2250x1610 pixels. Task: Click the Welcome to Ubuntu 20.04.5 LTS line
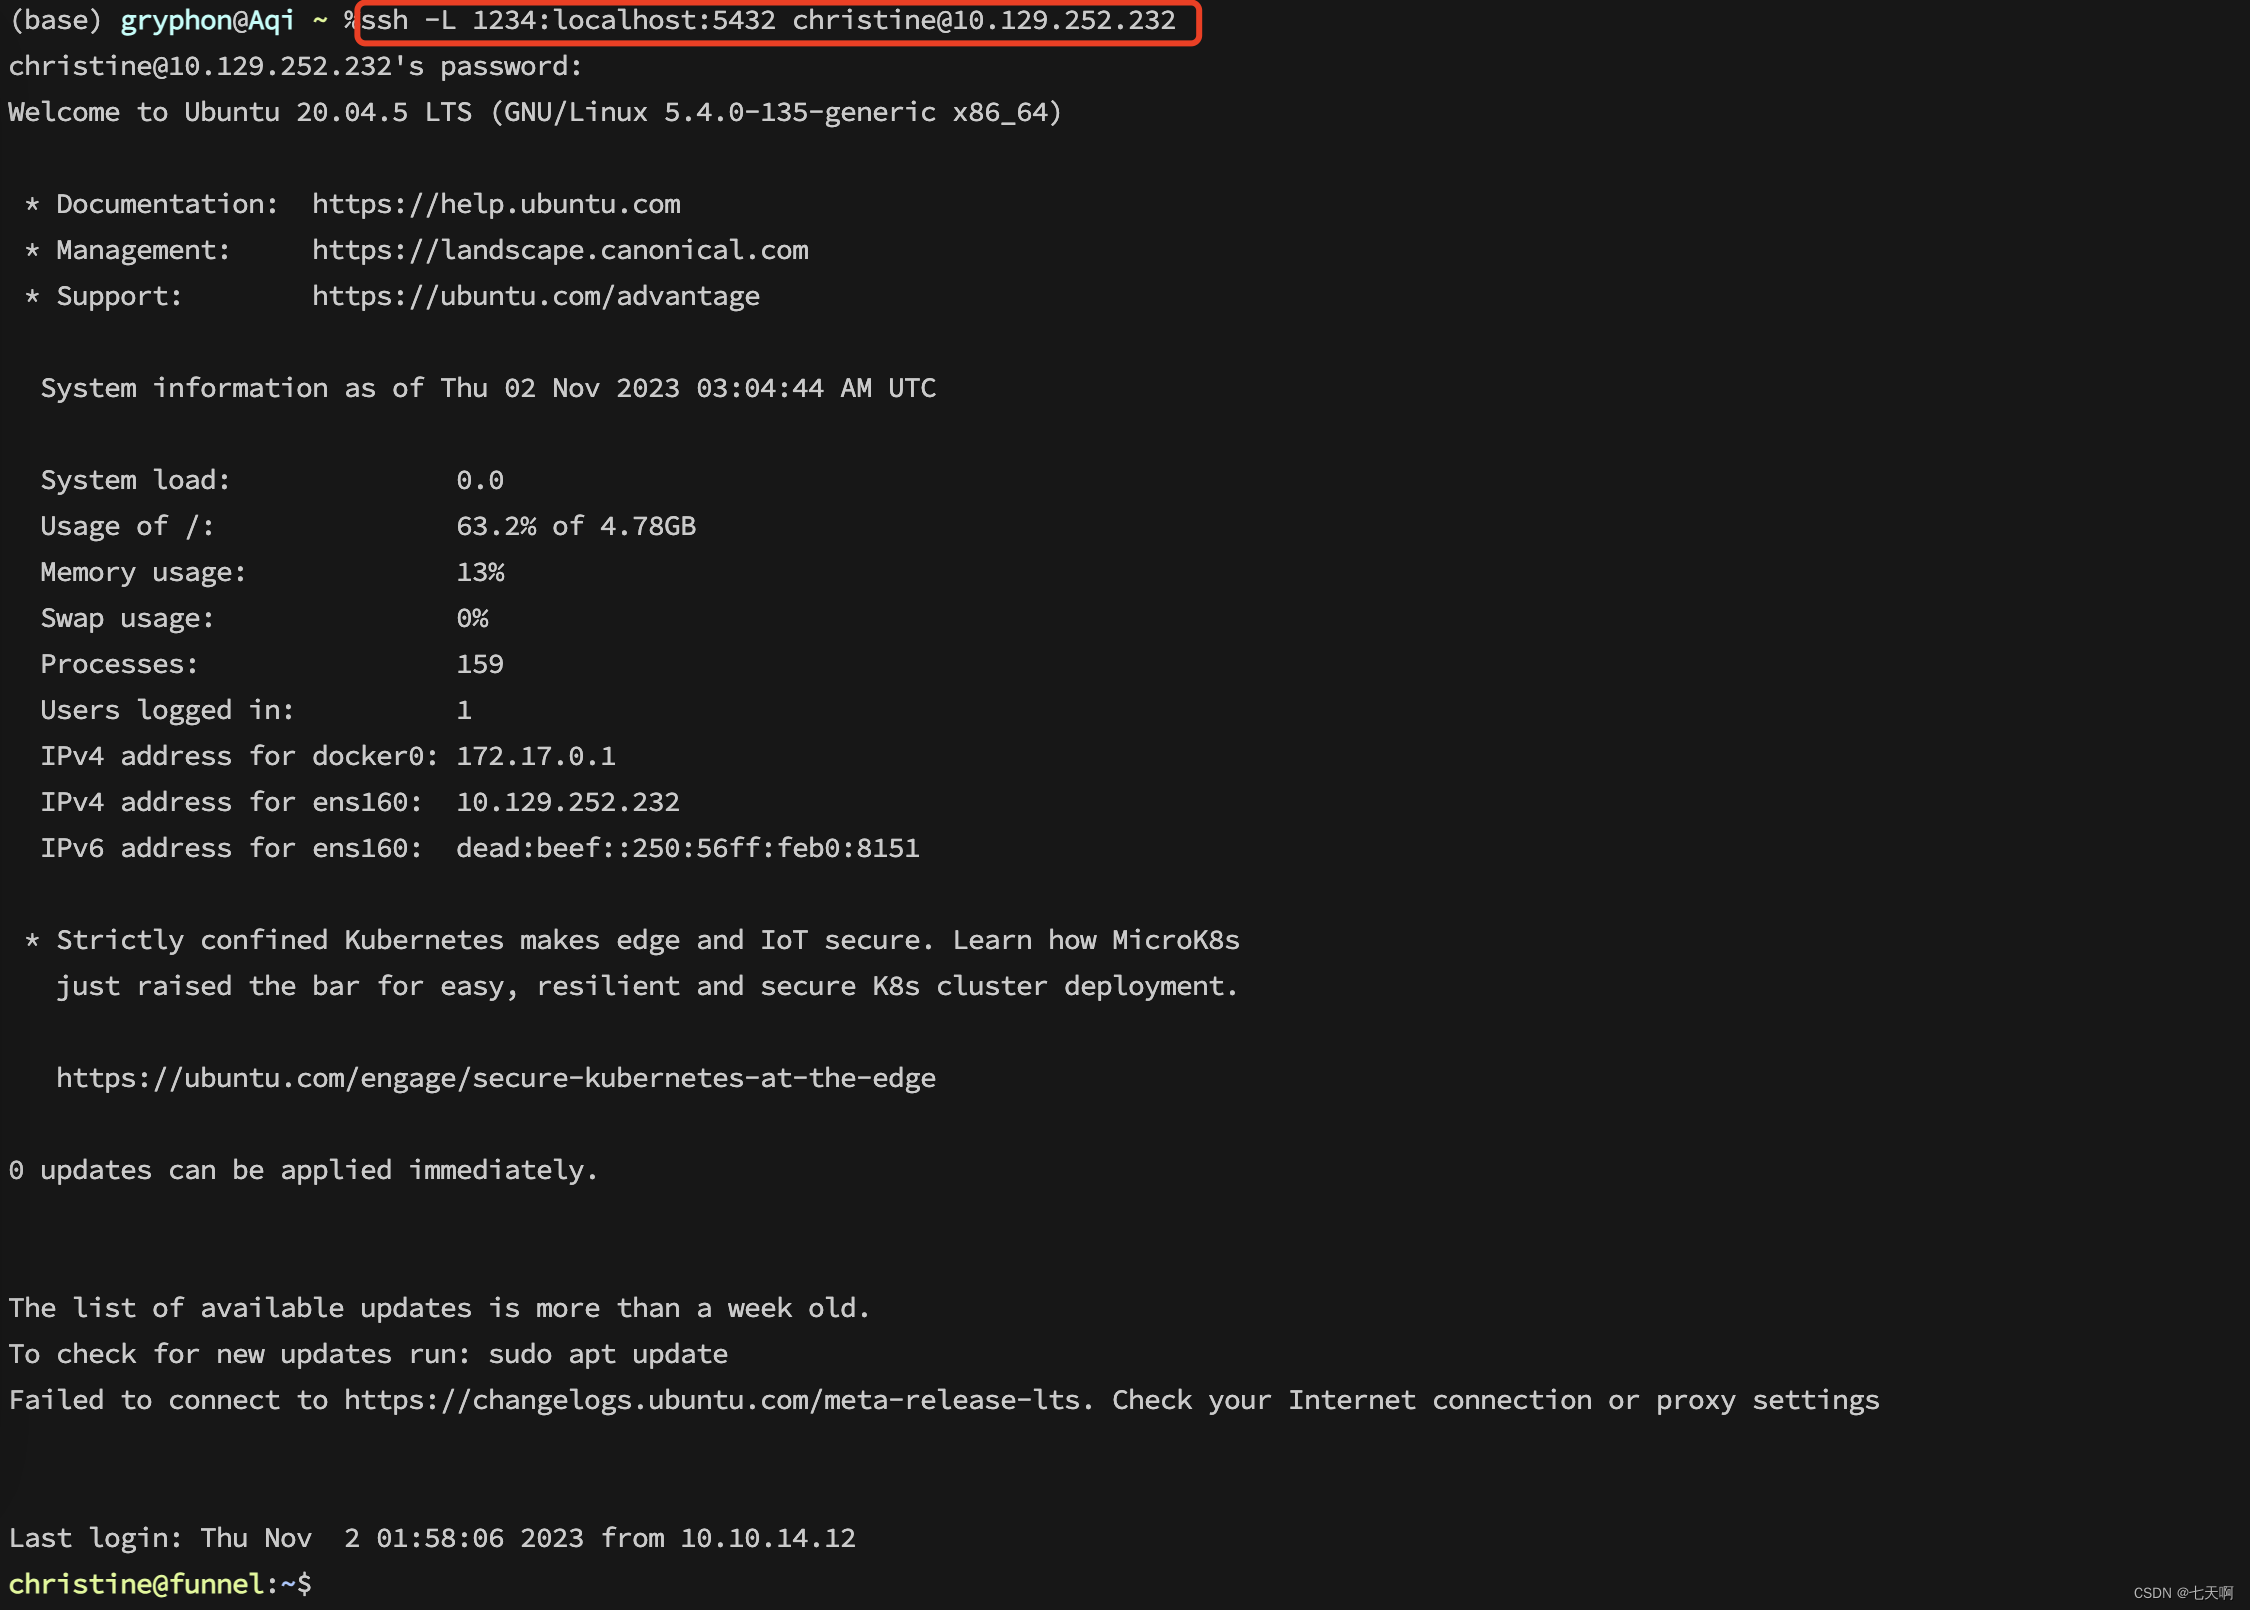[535, 112]
